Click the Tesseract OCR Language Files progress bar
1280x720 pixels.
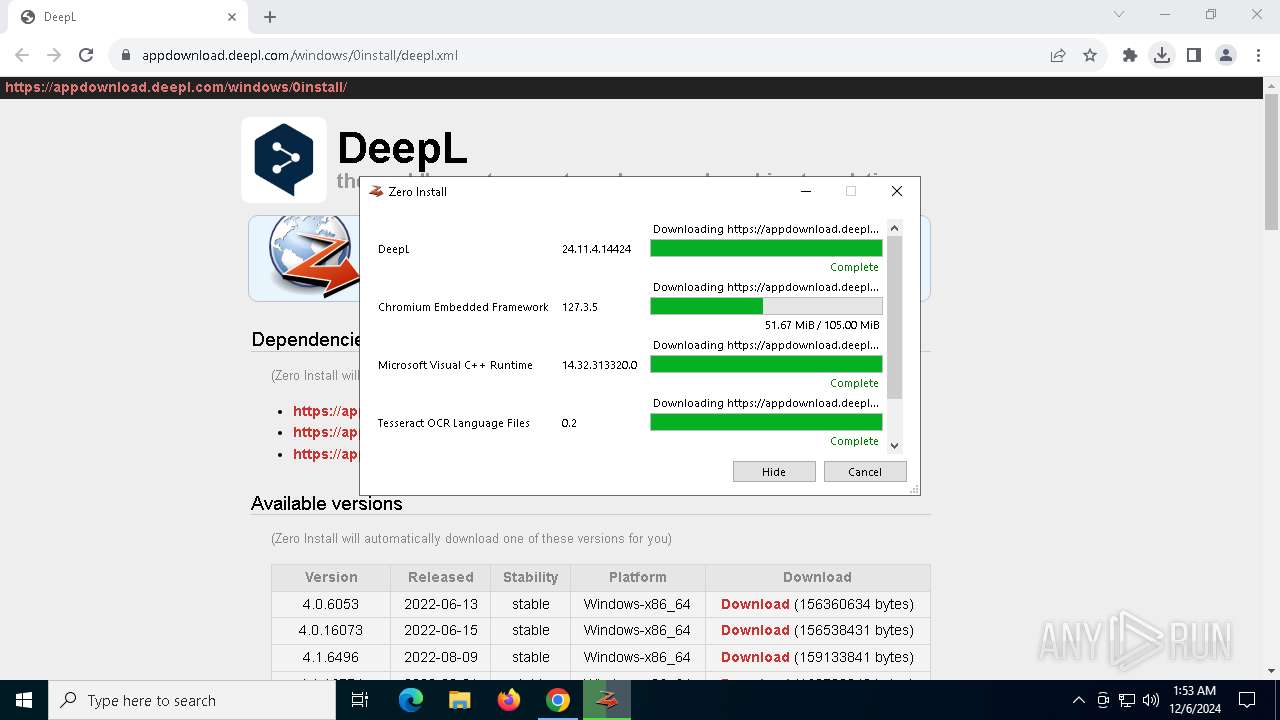click(766, 423)
